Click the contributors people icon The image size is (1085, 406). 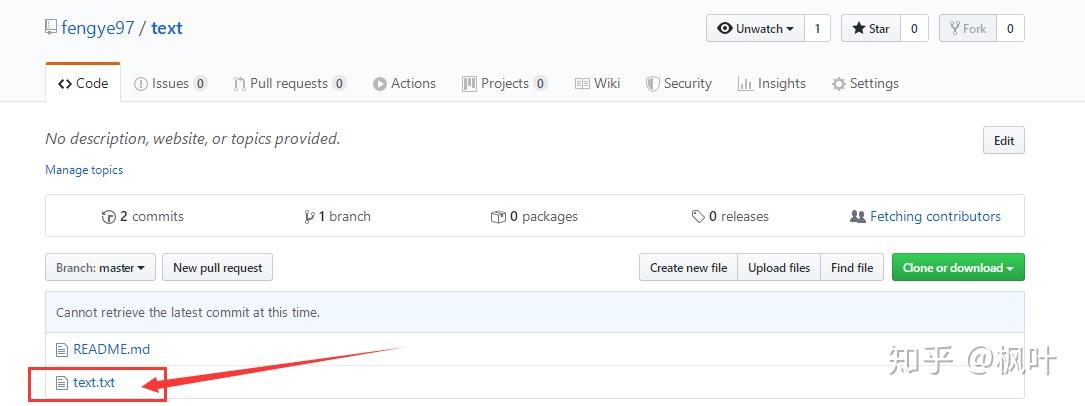click(x=857, y=217)
